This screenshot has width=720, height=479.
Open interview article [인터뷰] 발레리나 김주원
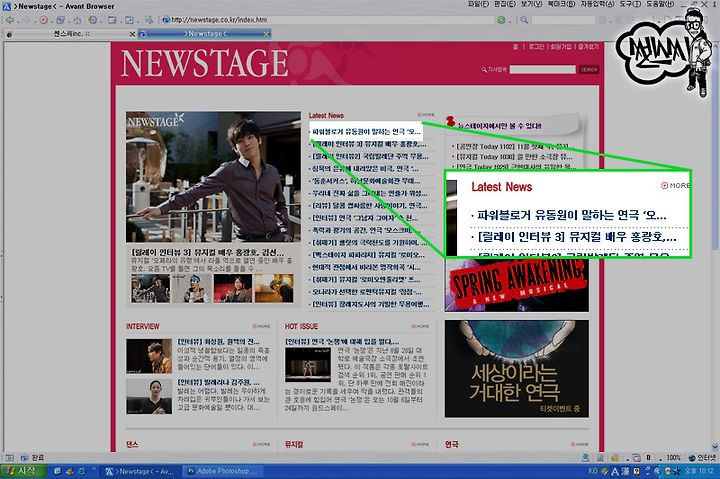click(219, 382)
